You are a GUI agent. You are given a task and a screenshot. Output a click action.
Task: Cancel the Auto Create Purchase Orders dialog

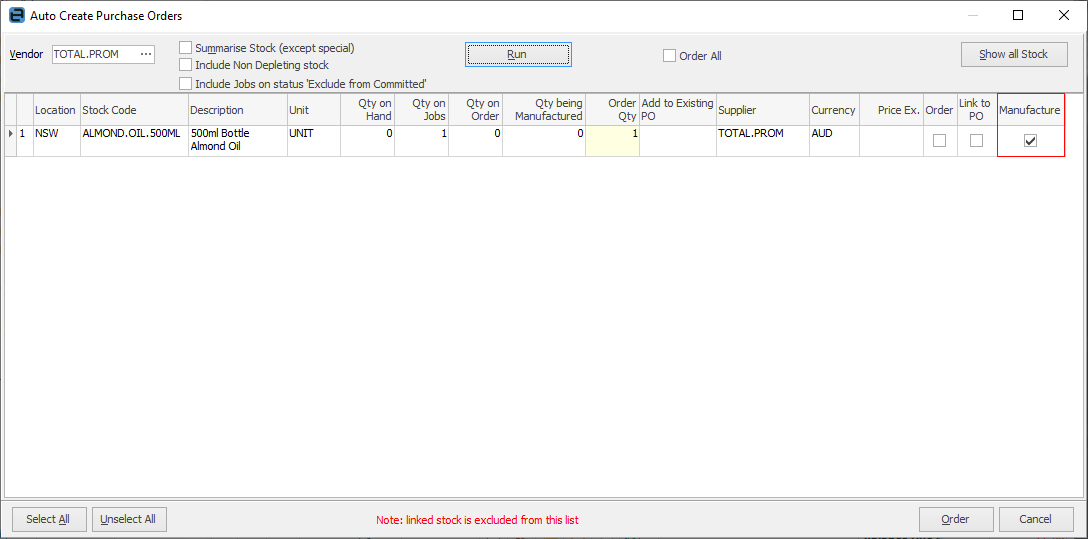coord(1036,519)
